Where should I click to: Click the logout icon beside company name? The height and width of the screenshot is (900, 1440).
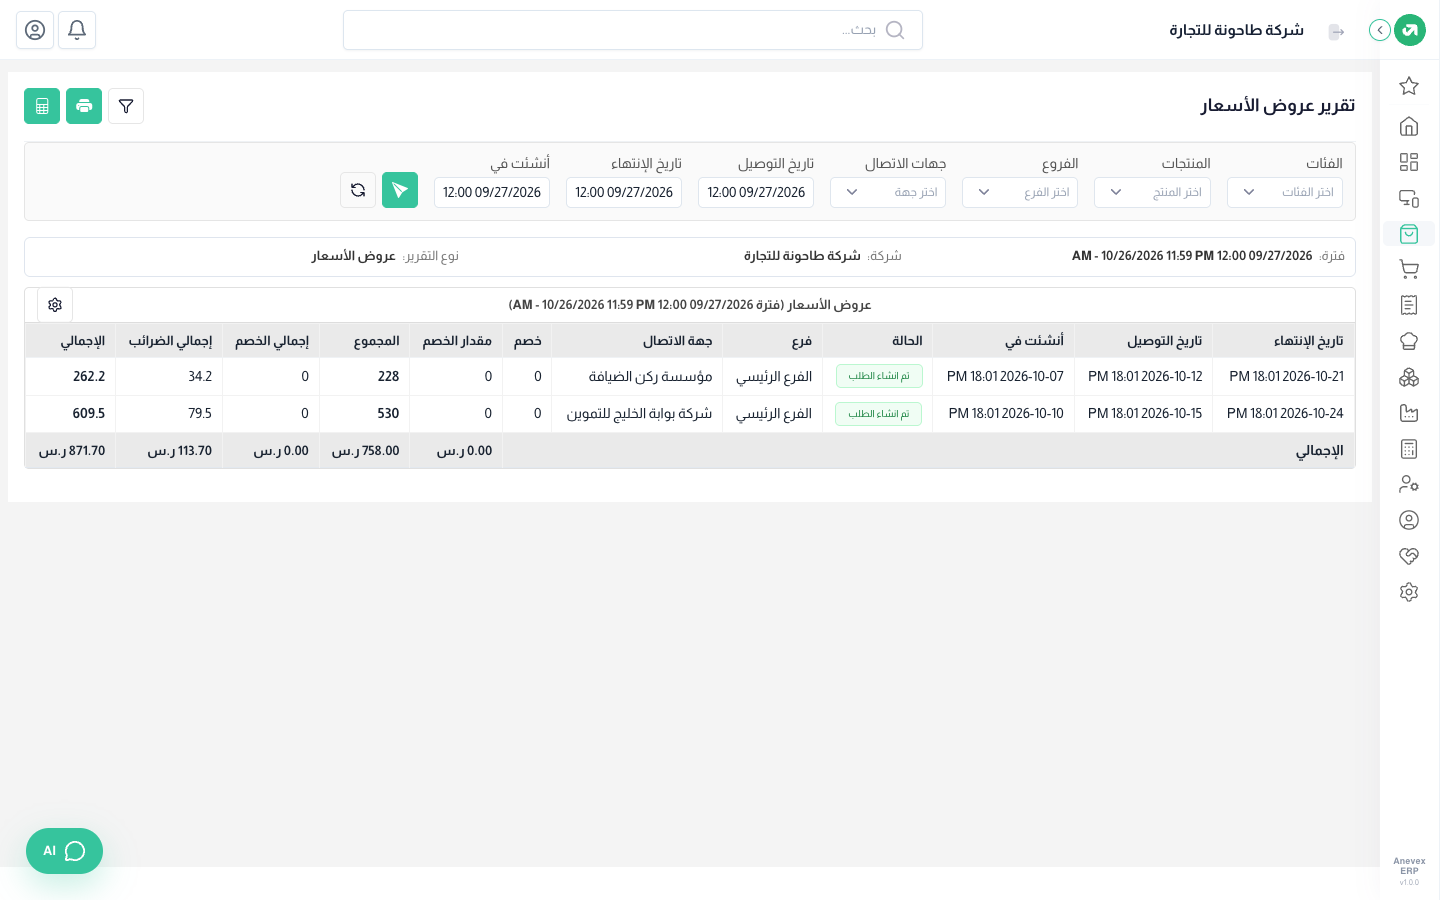click(1337, 31)
